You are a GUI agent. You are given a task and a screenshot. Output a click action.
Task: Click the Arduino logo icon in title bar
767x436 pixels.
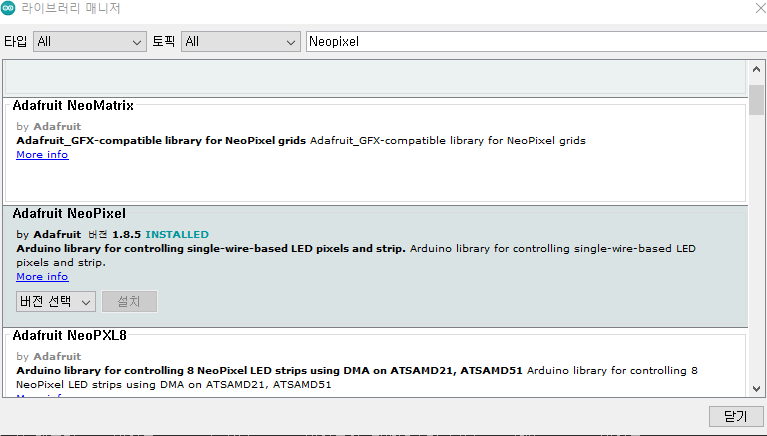point(8,8)
